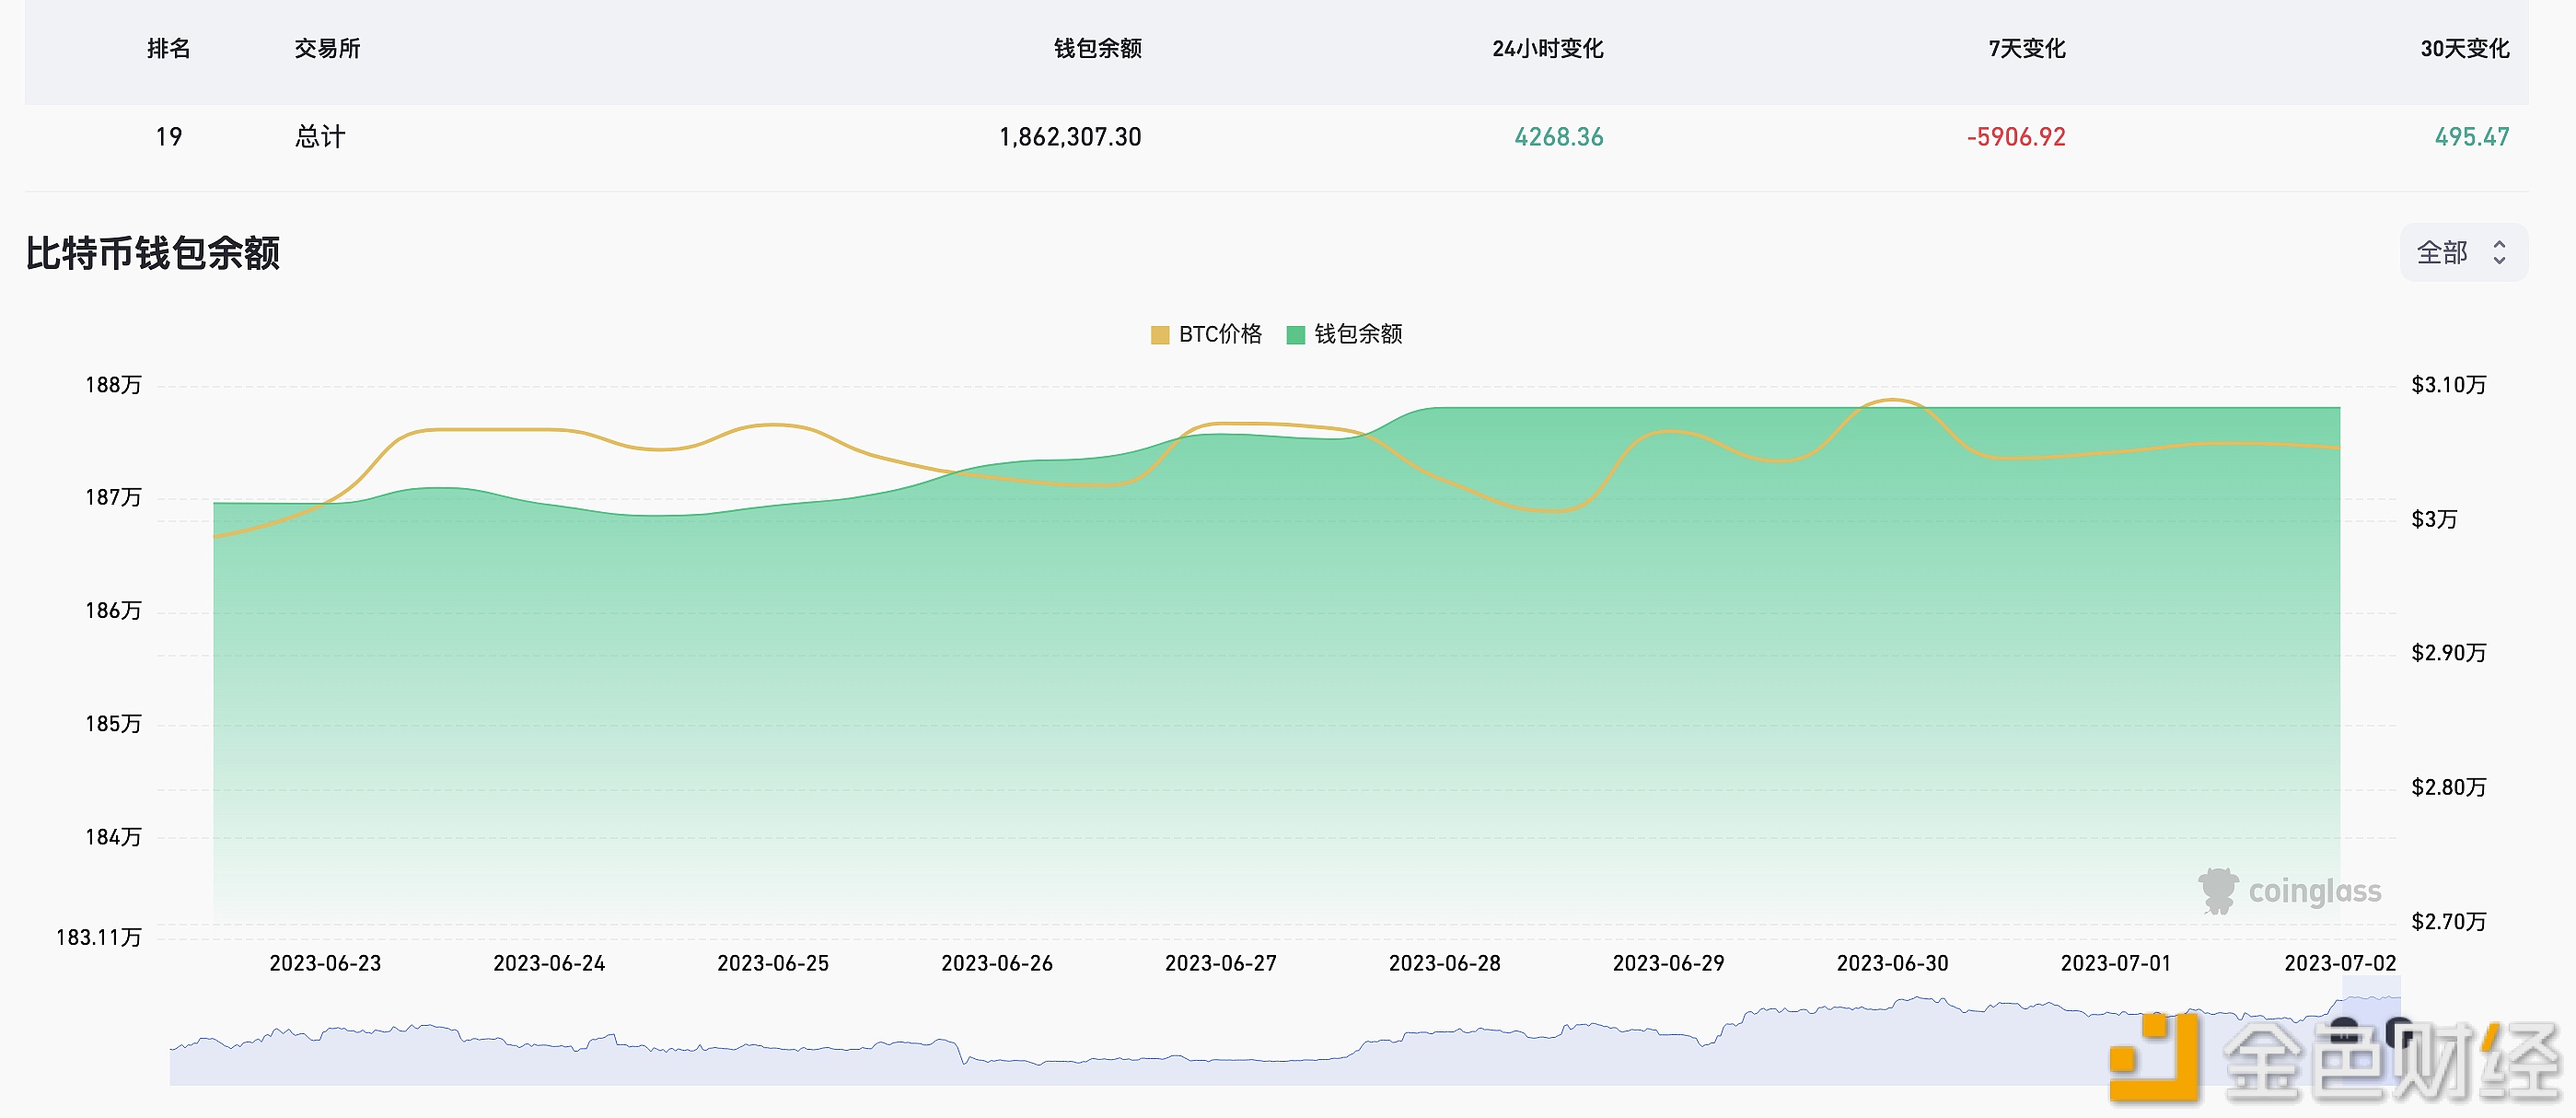Click the 2023-06-23 x-axis date label
Viewport: 2576px width, 1118px height.
325,963
